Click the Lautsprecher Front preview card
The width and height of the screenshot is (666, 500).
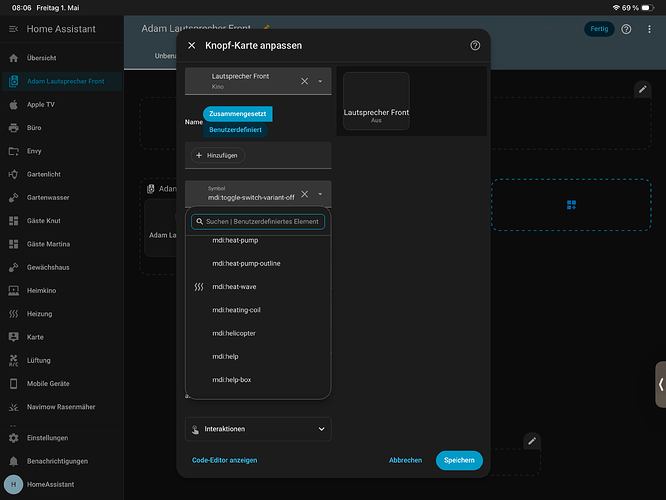point(376,101)
